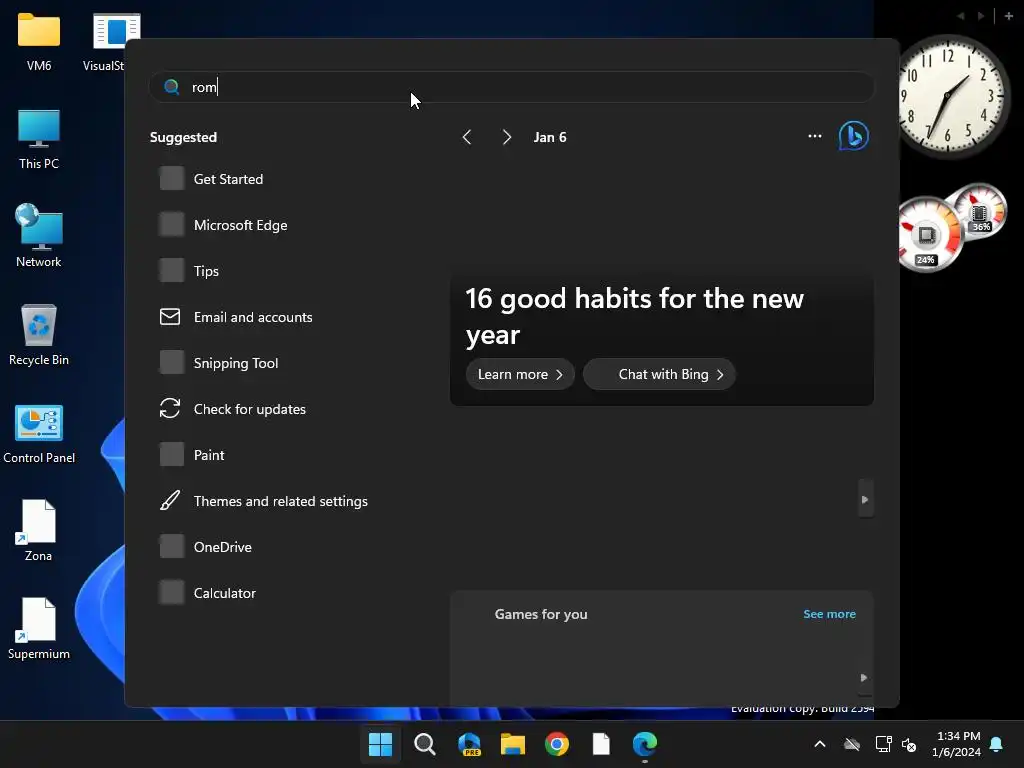Click the Suggested heading
The width and height of the screenshot is (1024, 768).
[x=184, y=137]
